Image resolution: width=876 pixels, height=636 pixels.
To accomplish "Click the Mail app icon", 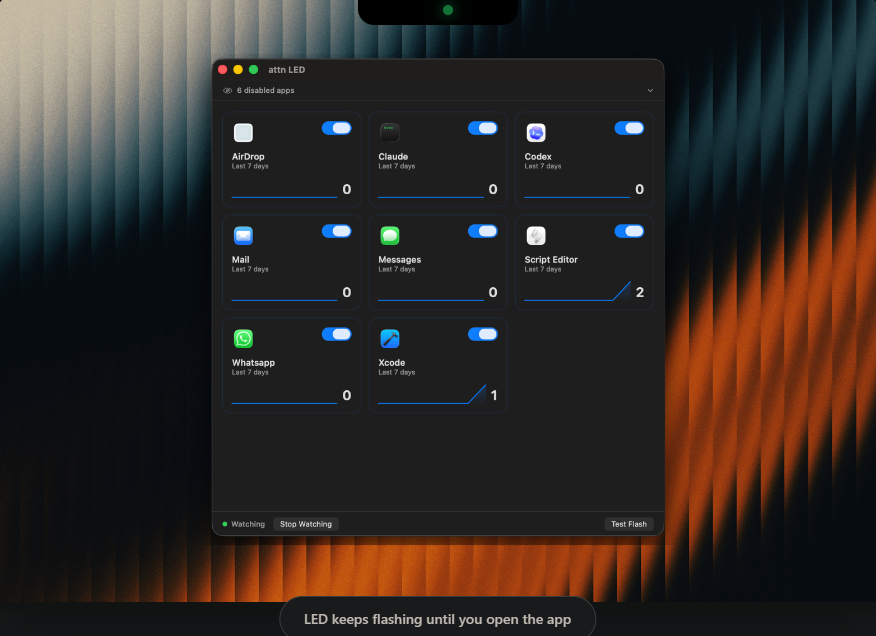I will tap(243, 235).
